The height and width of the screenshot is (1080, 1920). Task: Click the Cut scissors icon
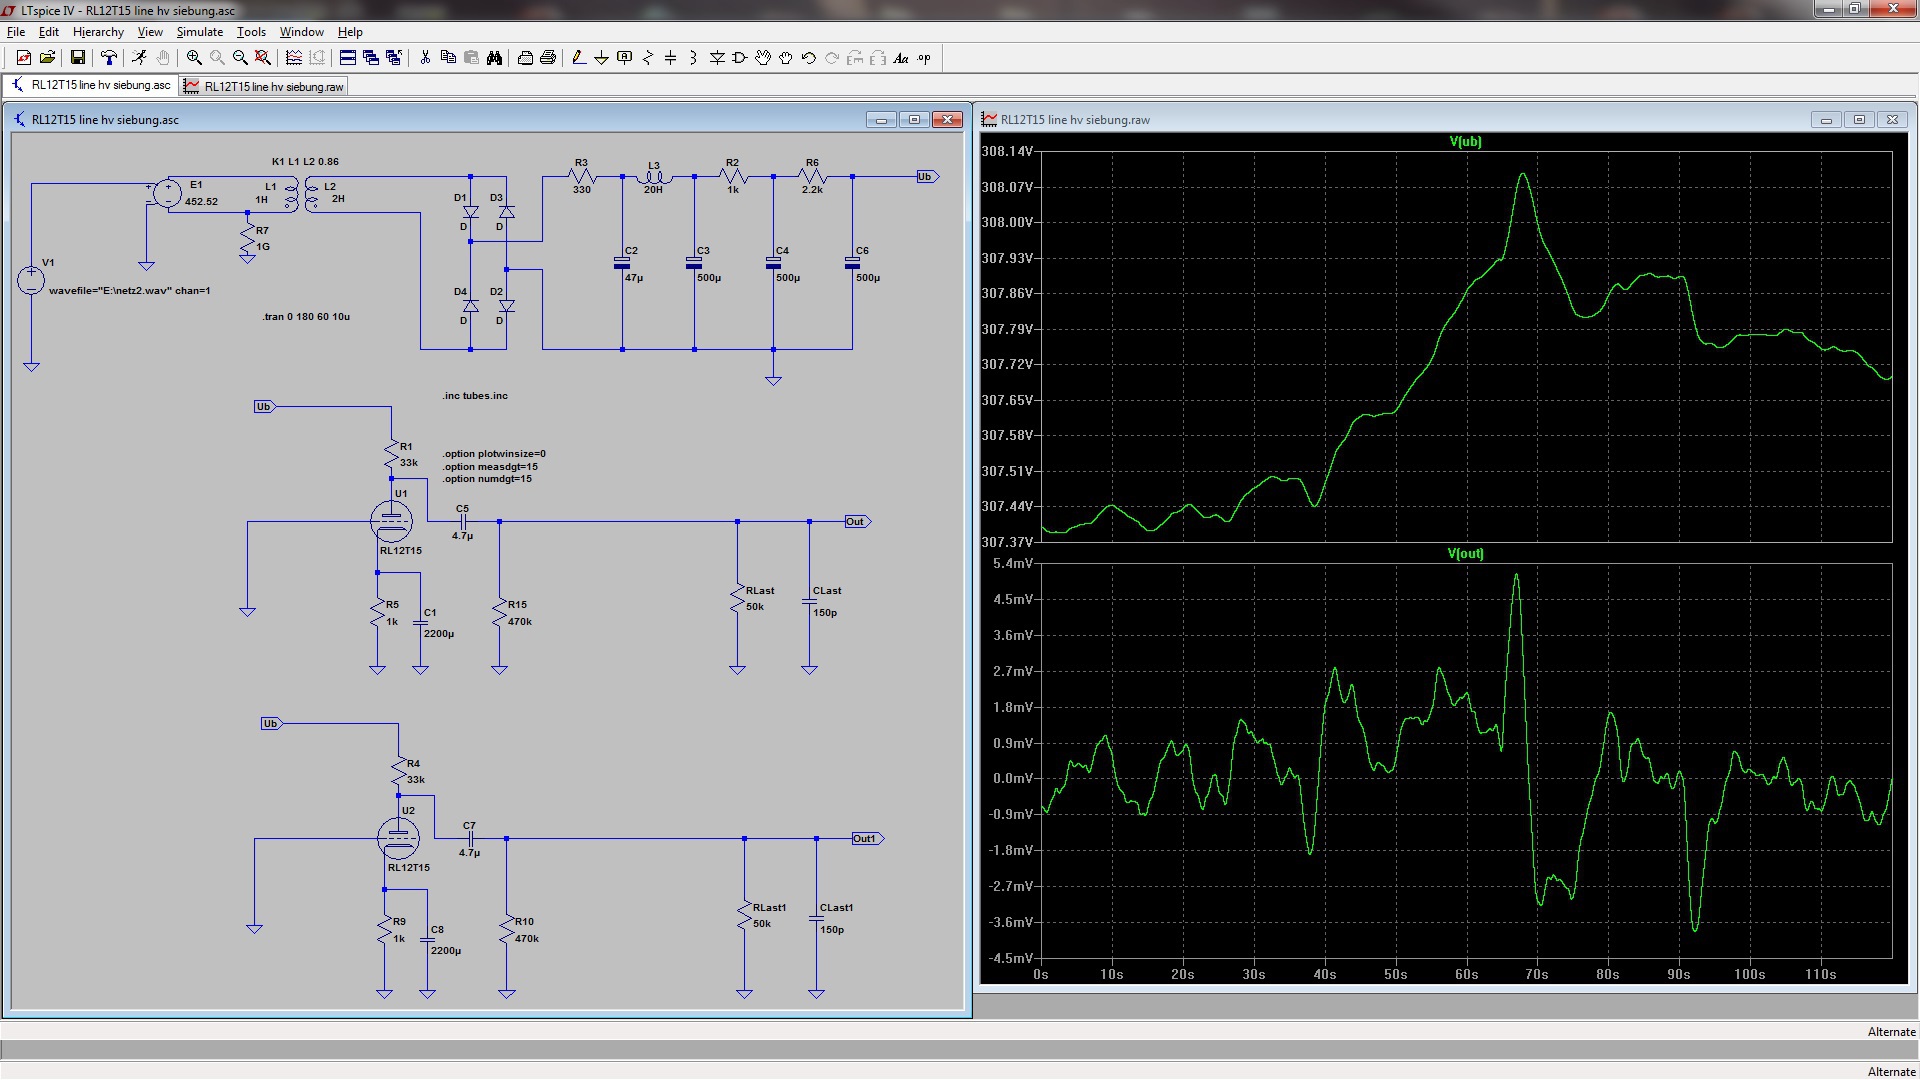[425, 58]
